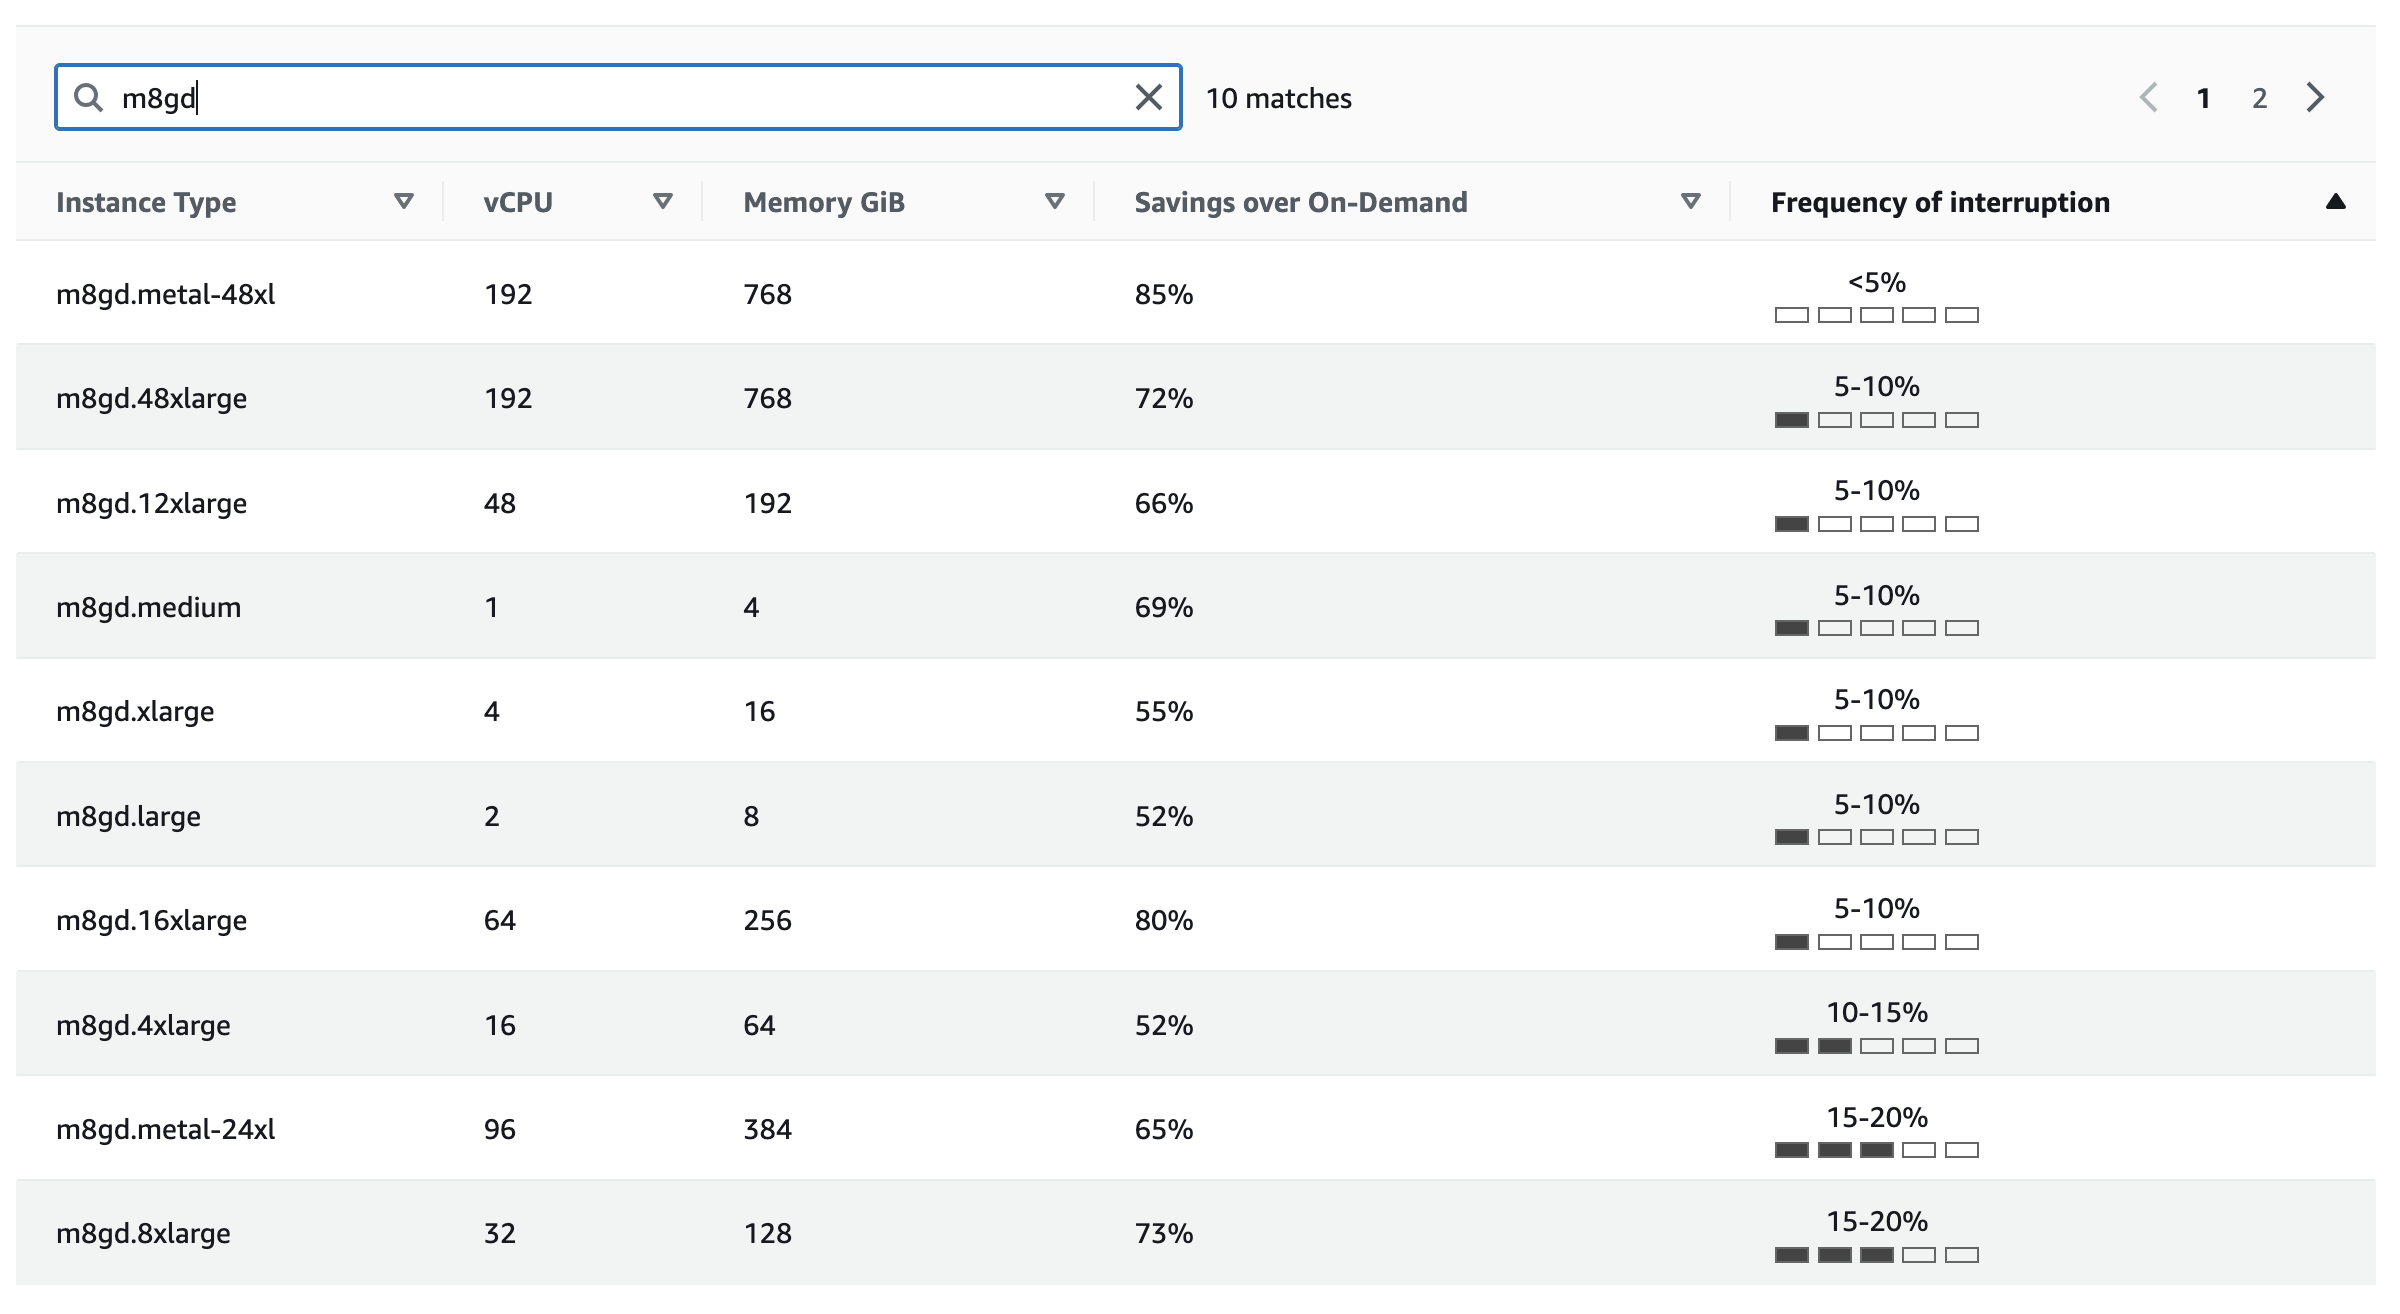The image size is (2400, 1314).
Task: Click 55% savings for m8gd.xlarge
Action: (1164, 711)
